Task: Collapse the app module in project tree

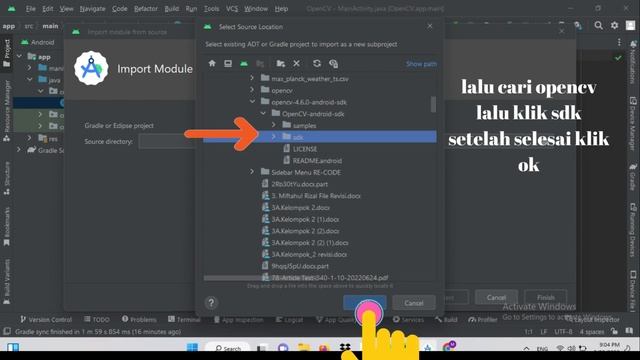Action: [19, 56]
